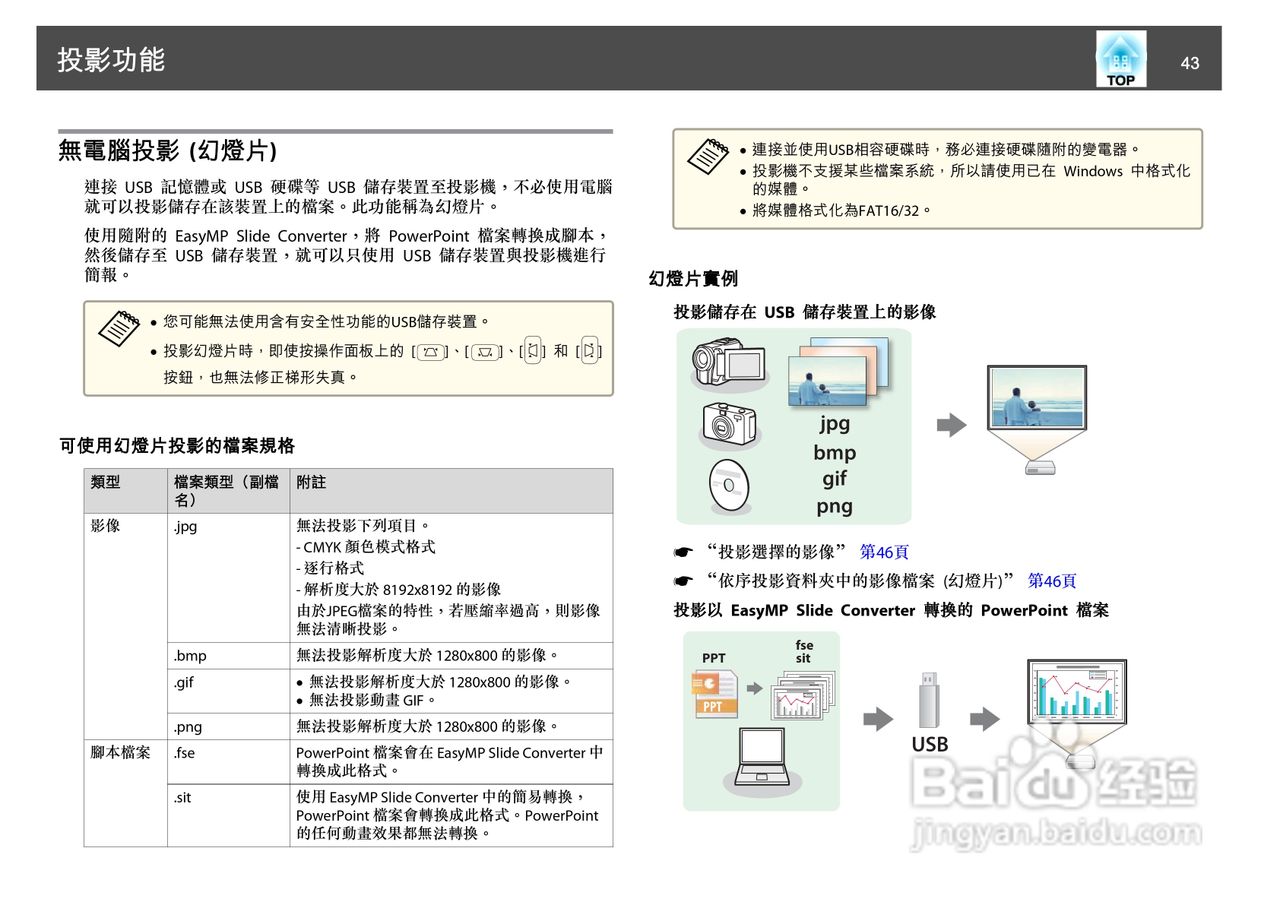This screenshot has width=1280, height=905.
Task: Click header title 投影功能
Action: click(111, 59)
